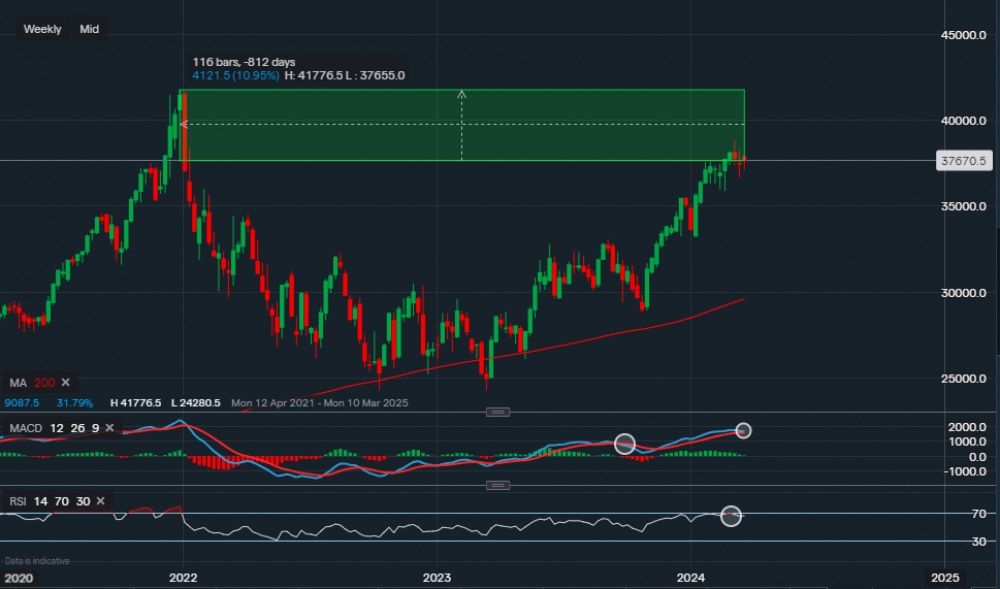
Task: Click the circle marker on RSI line
Action: (731, 516)
